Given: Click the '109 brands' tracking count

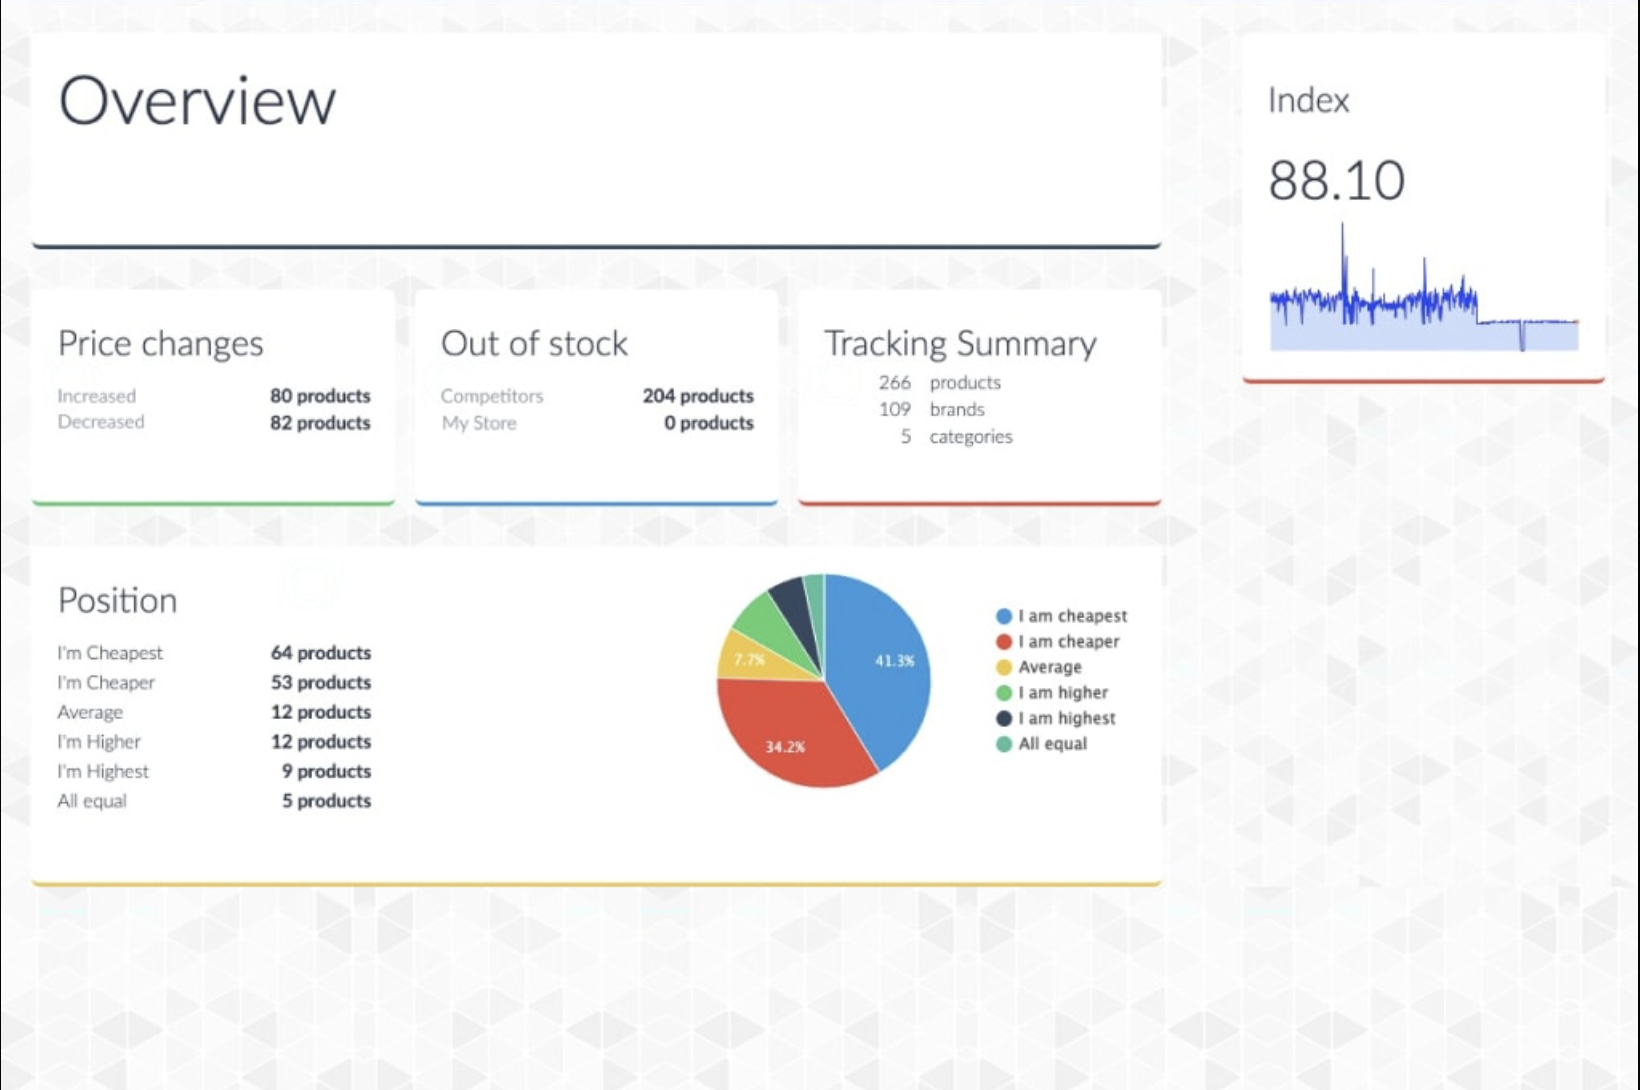Looking at the screenshot, I should coord(932,410).
